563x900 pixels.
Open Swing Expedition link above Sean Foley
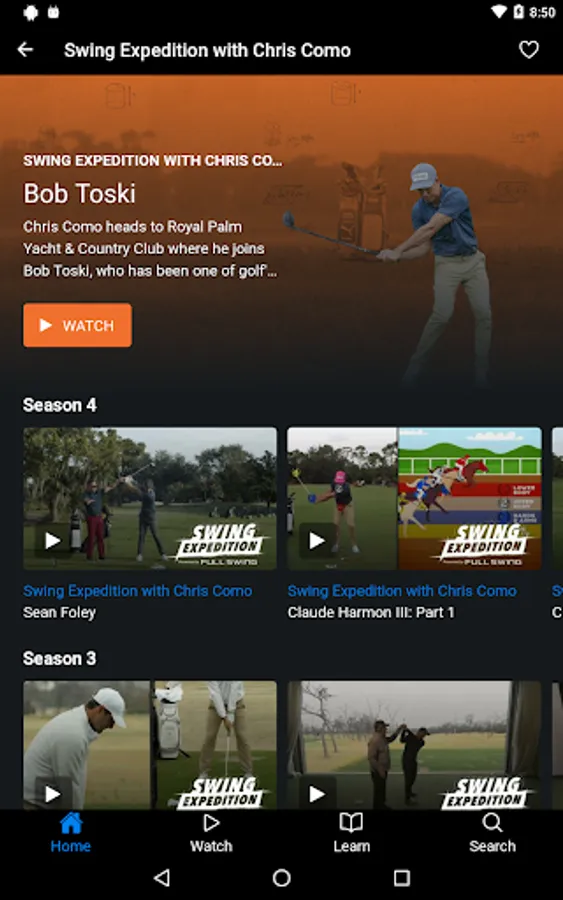point(138,591)
